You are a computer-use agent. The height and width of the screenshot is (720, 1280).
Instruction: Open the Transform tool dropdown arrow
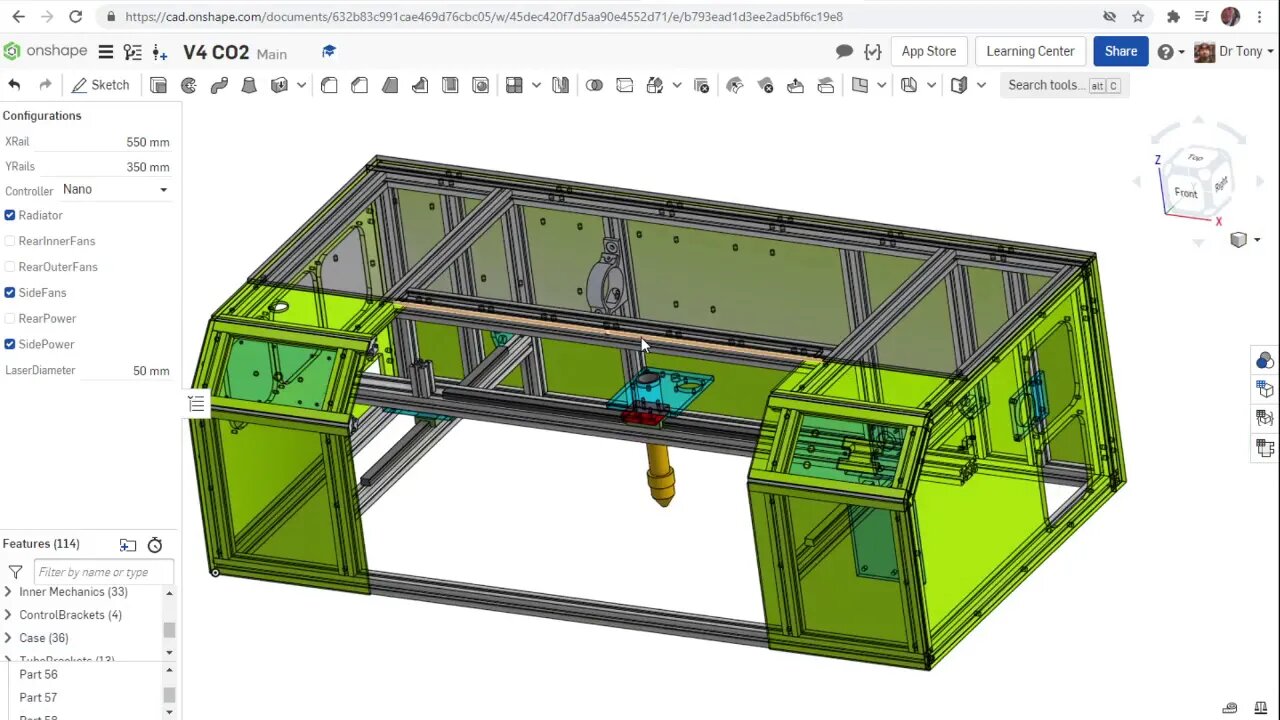(x=677, y=85)
